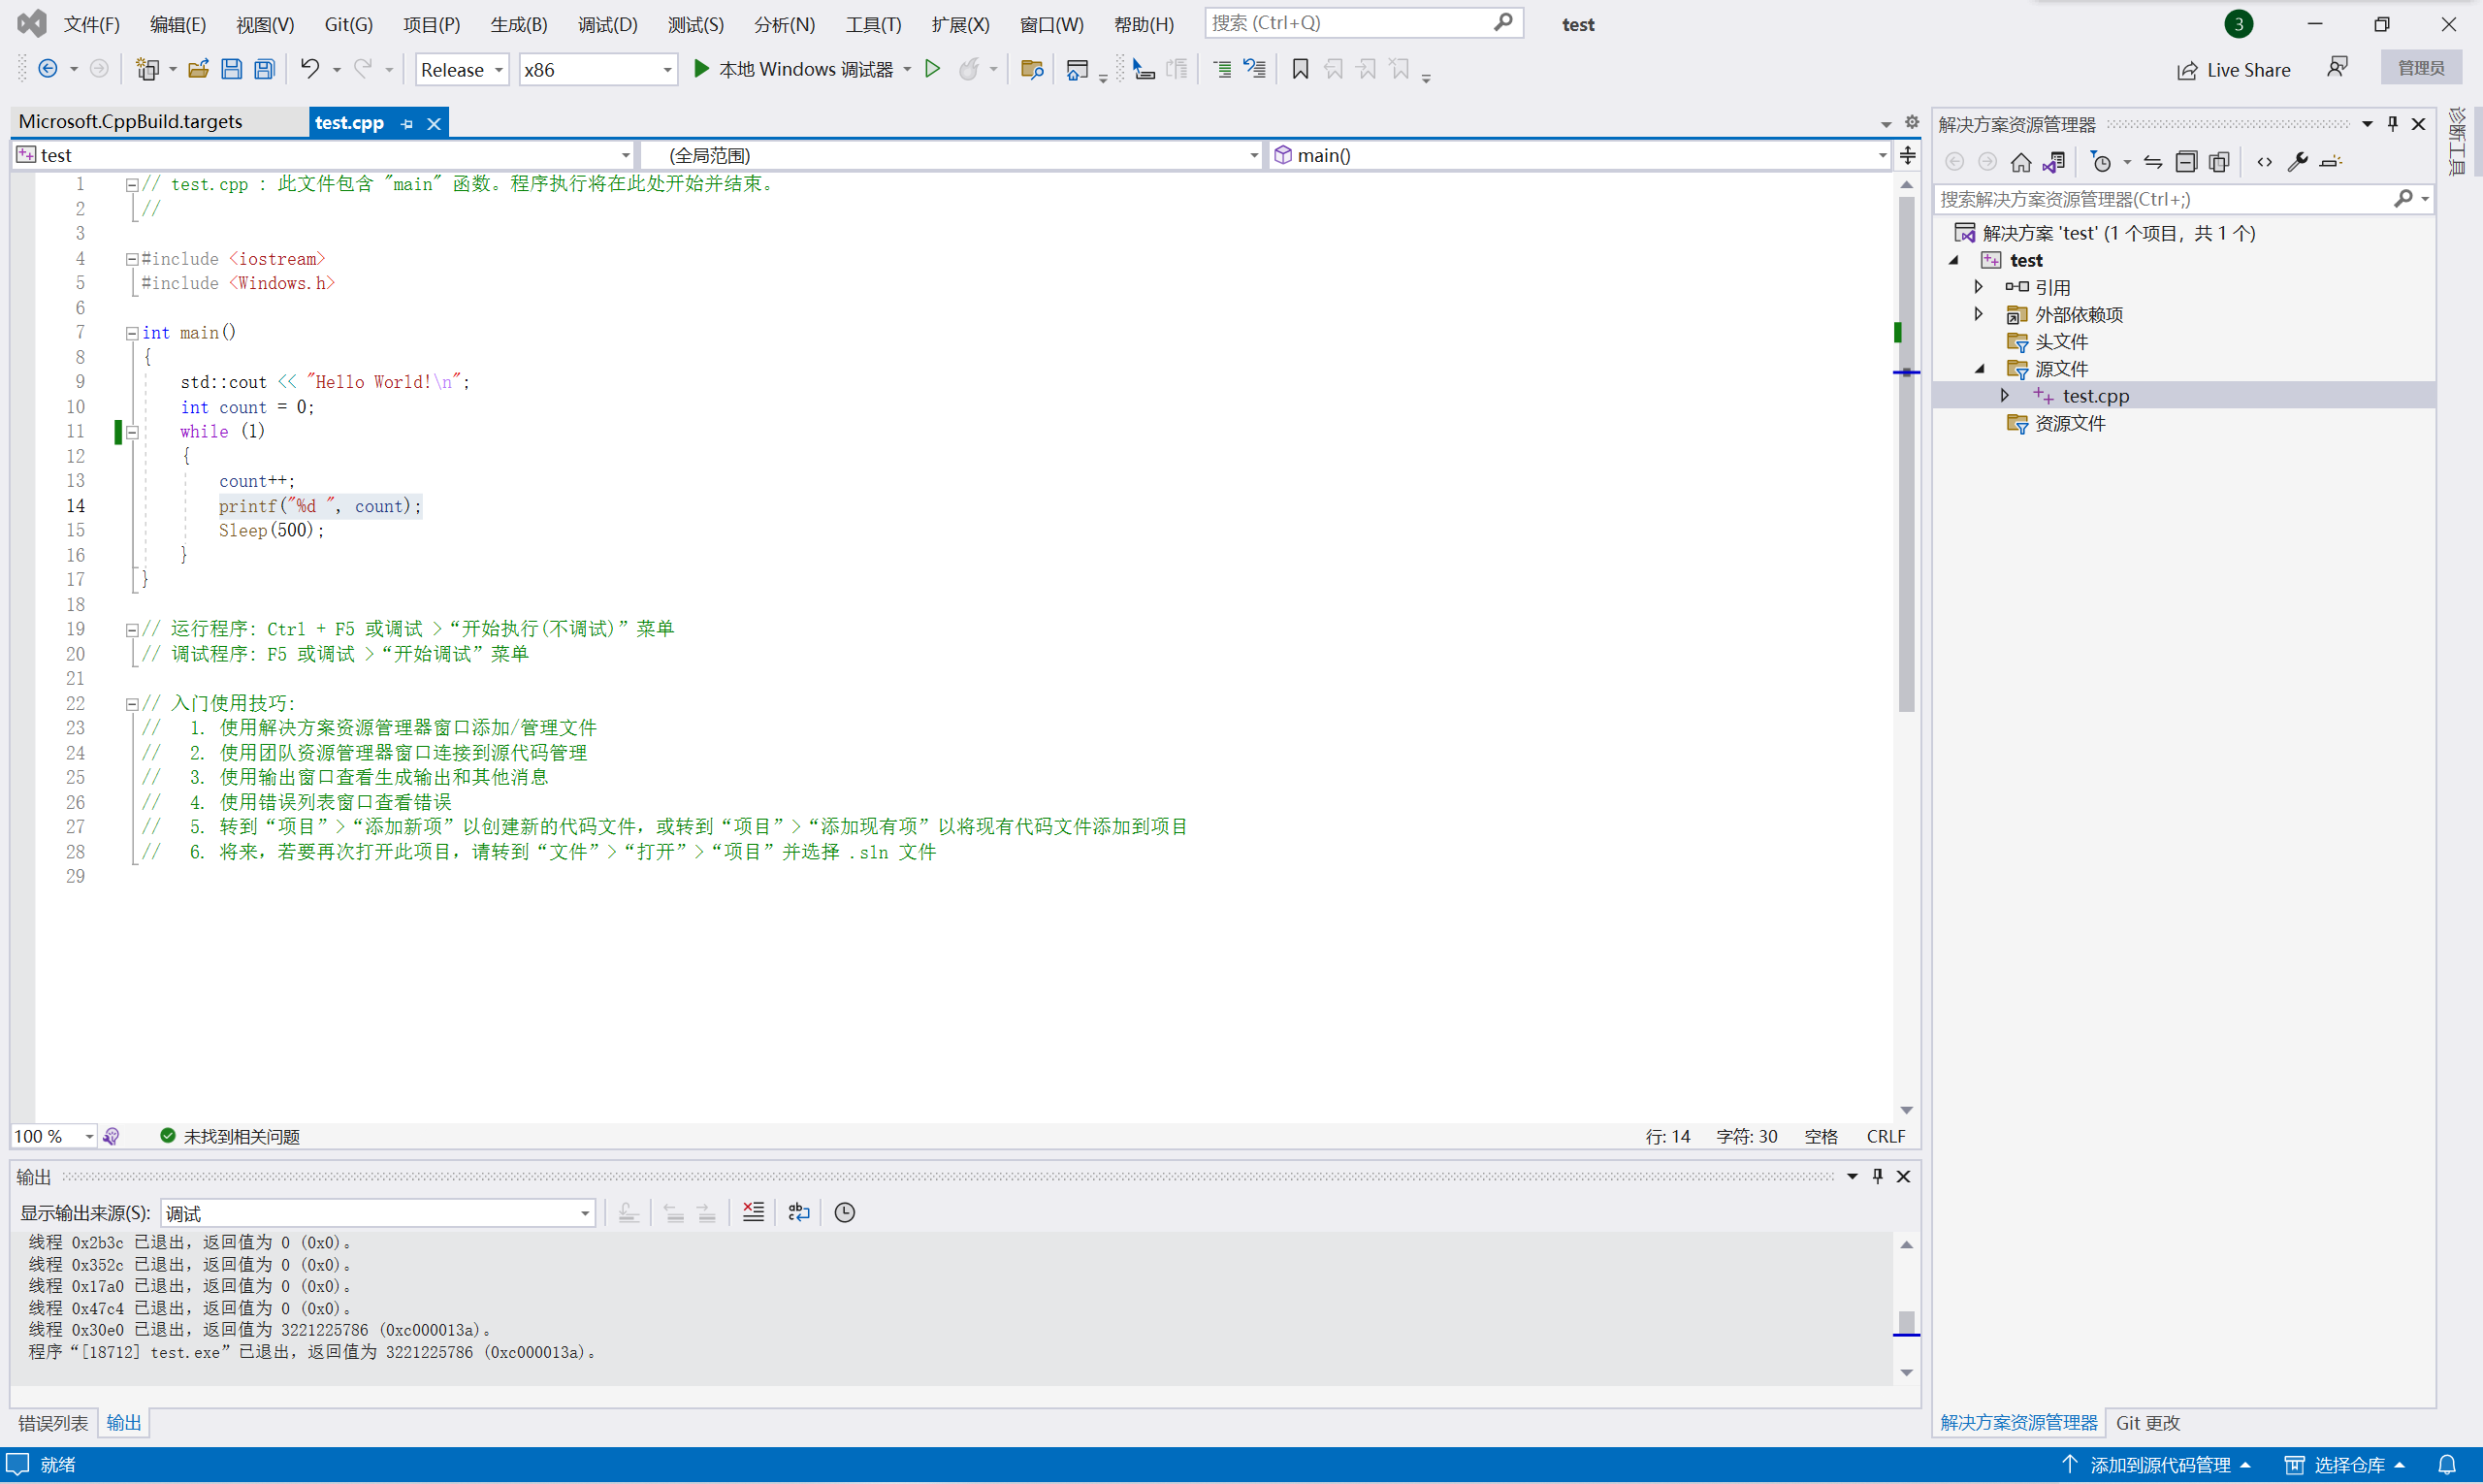
Task: Click View Code icon in Solution Explorer
Action: pos(2265,162)
